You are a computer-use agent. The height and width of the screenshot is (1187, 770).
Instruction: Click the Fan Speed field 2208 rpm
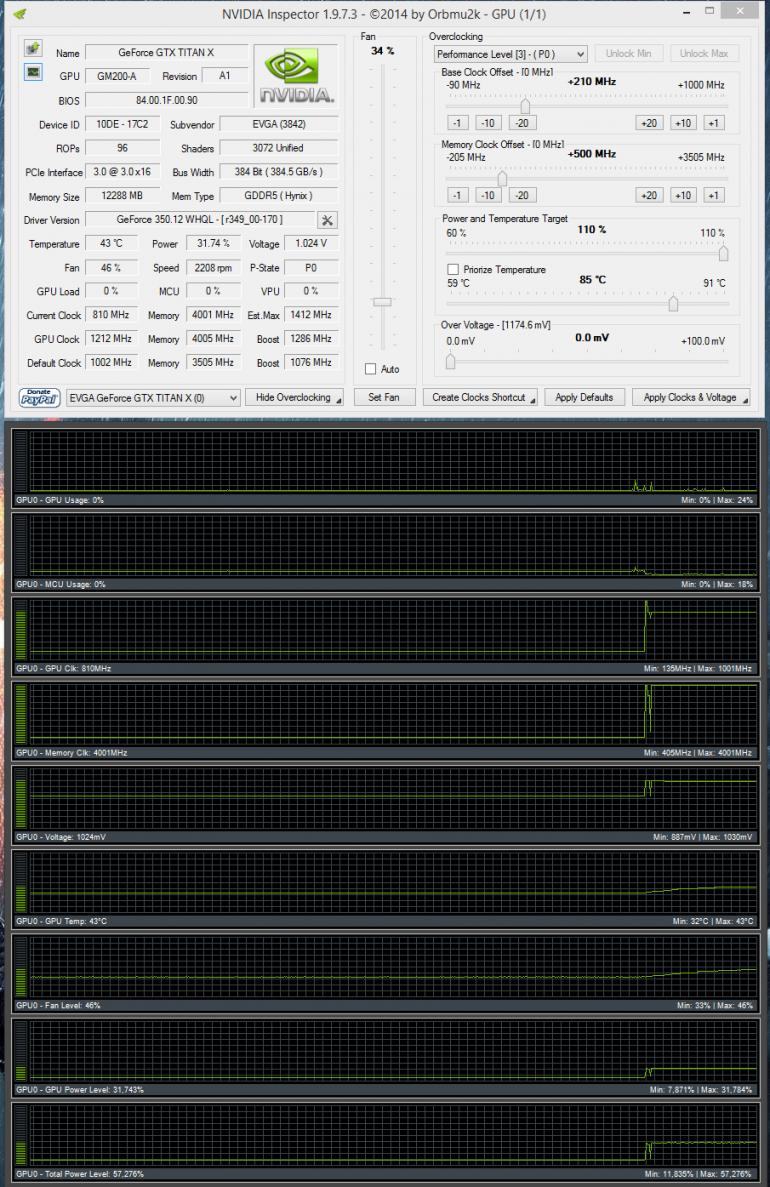click(214, 268)
